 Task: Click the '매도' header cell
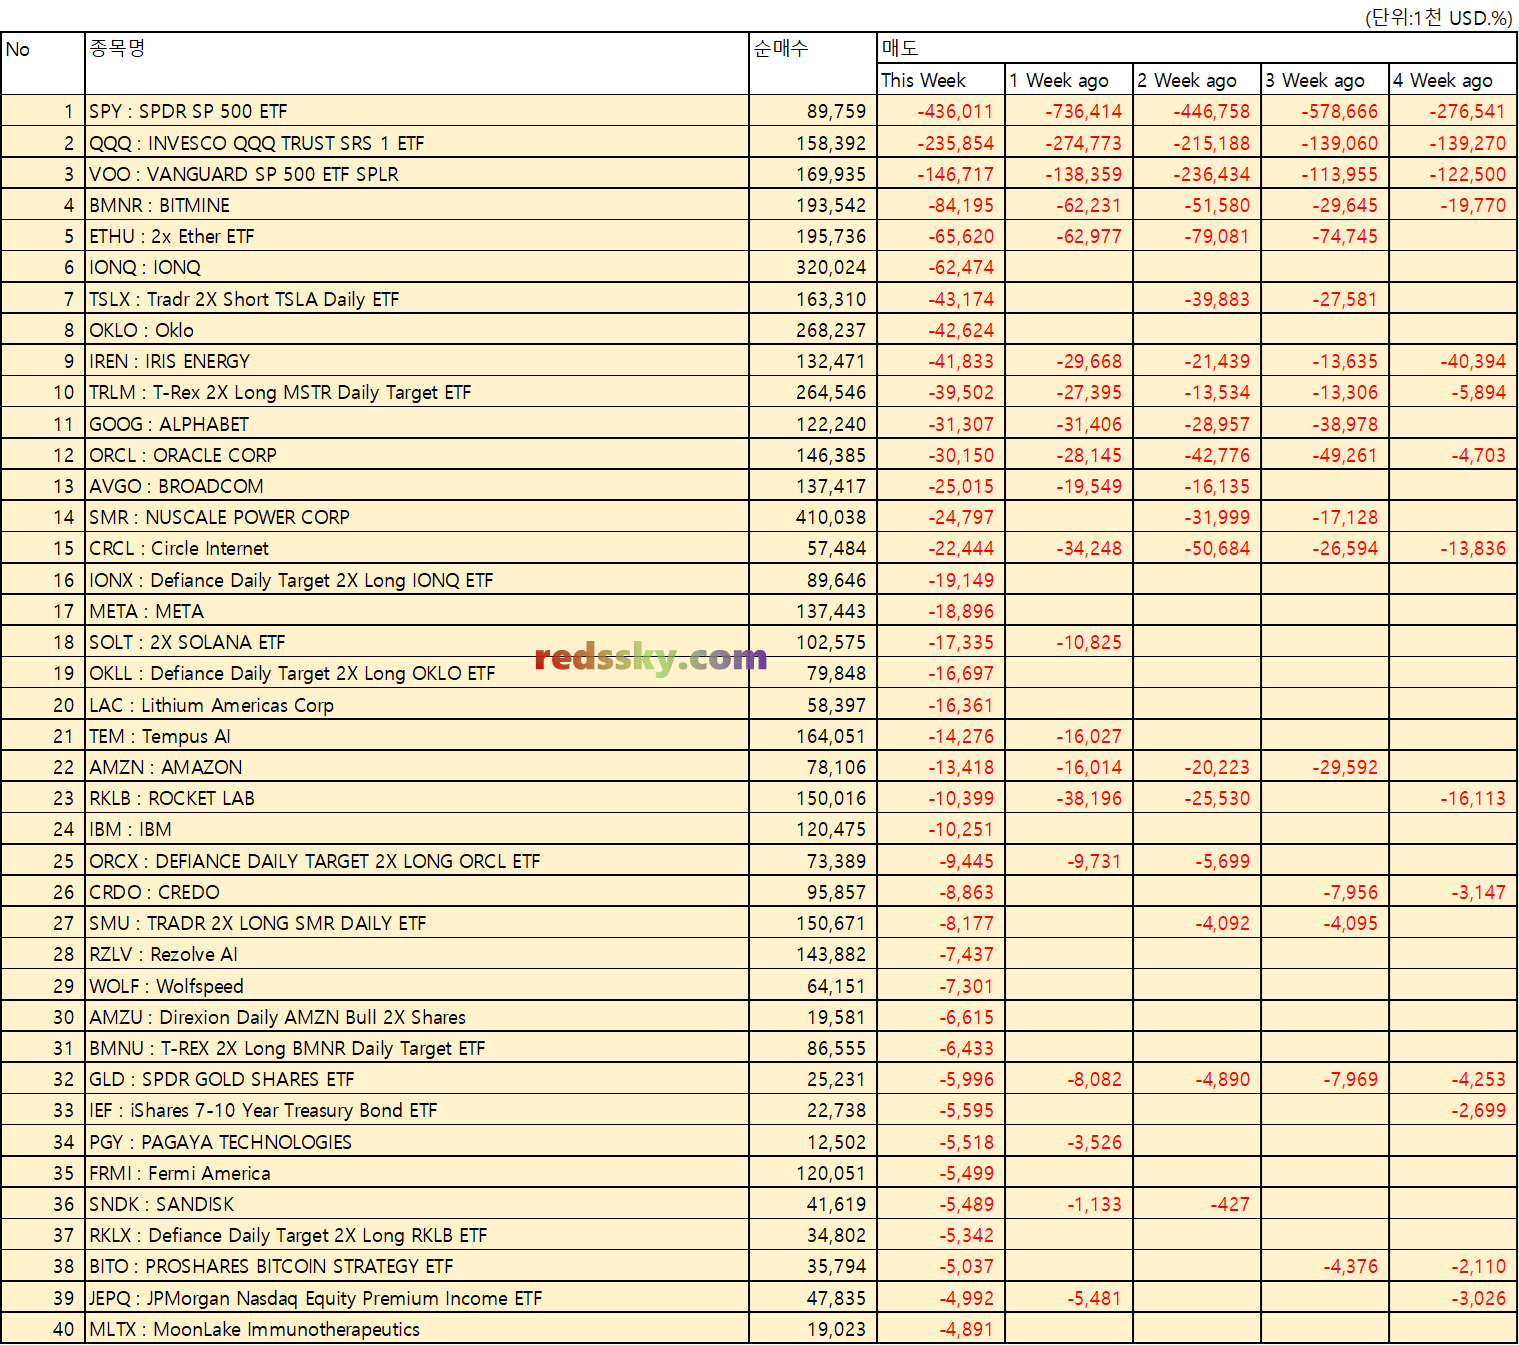(x=1197, y=48)
